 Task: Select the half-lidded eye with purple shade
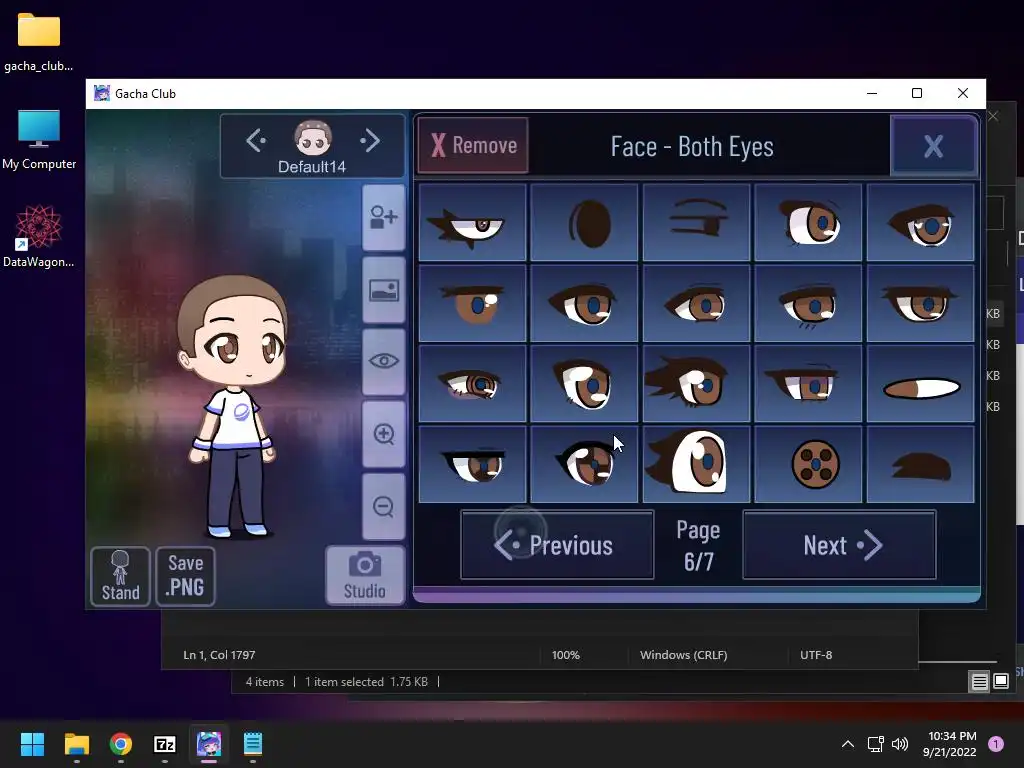coord(808,384)
